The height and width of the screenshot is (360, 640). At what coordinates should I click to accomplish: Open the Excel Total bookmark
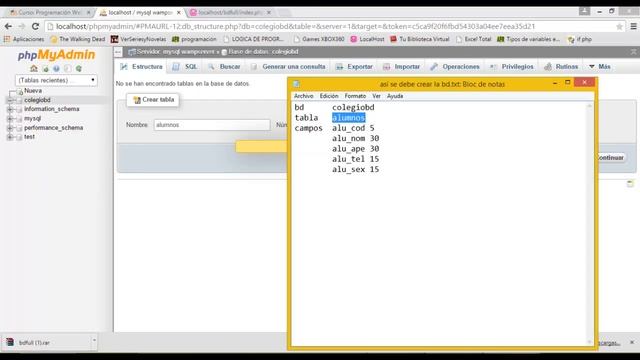[474, 39]
